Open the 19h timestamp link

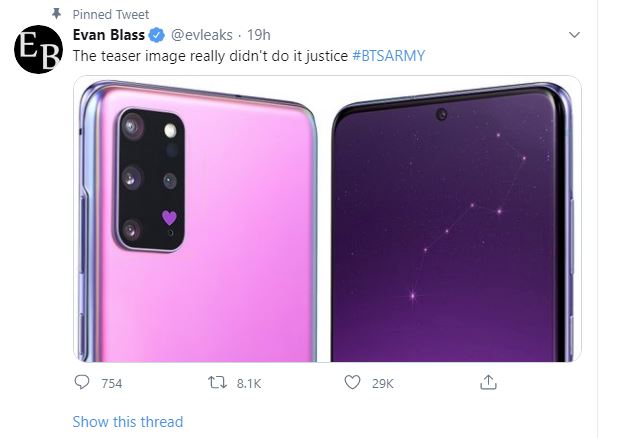(x=259, y=34)
